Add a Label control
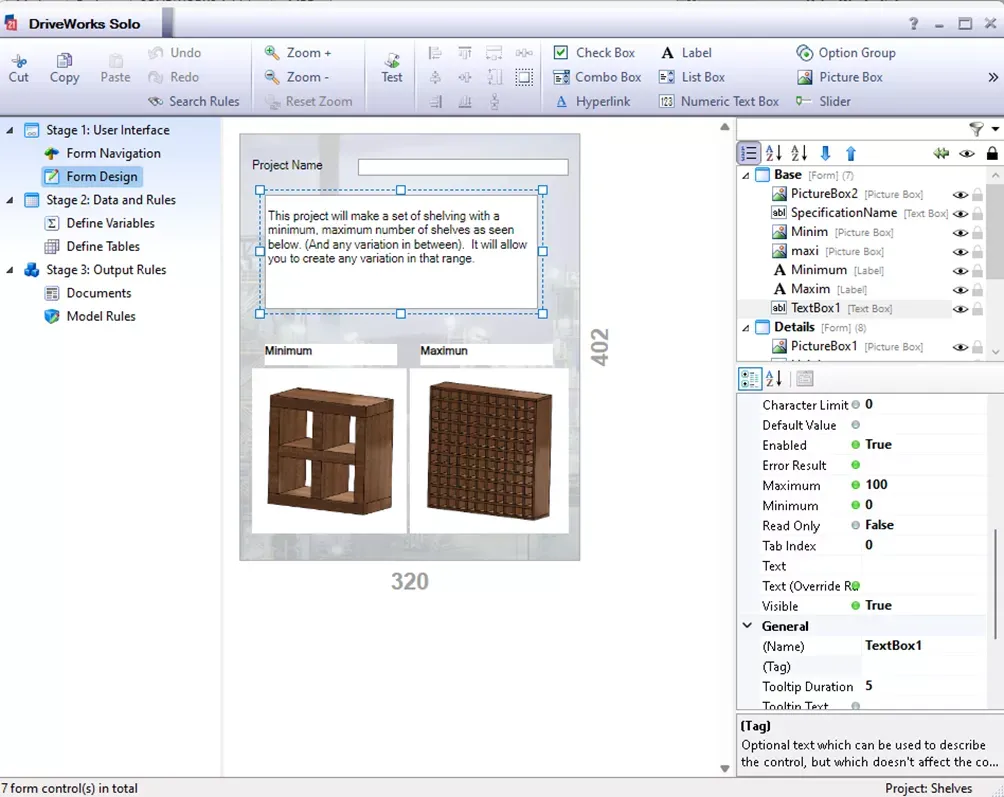Viewport: 1004px width, 797px height. [x=686, y=52]
